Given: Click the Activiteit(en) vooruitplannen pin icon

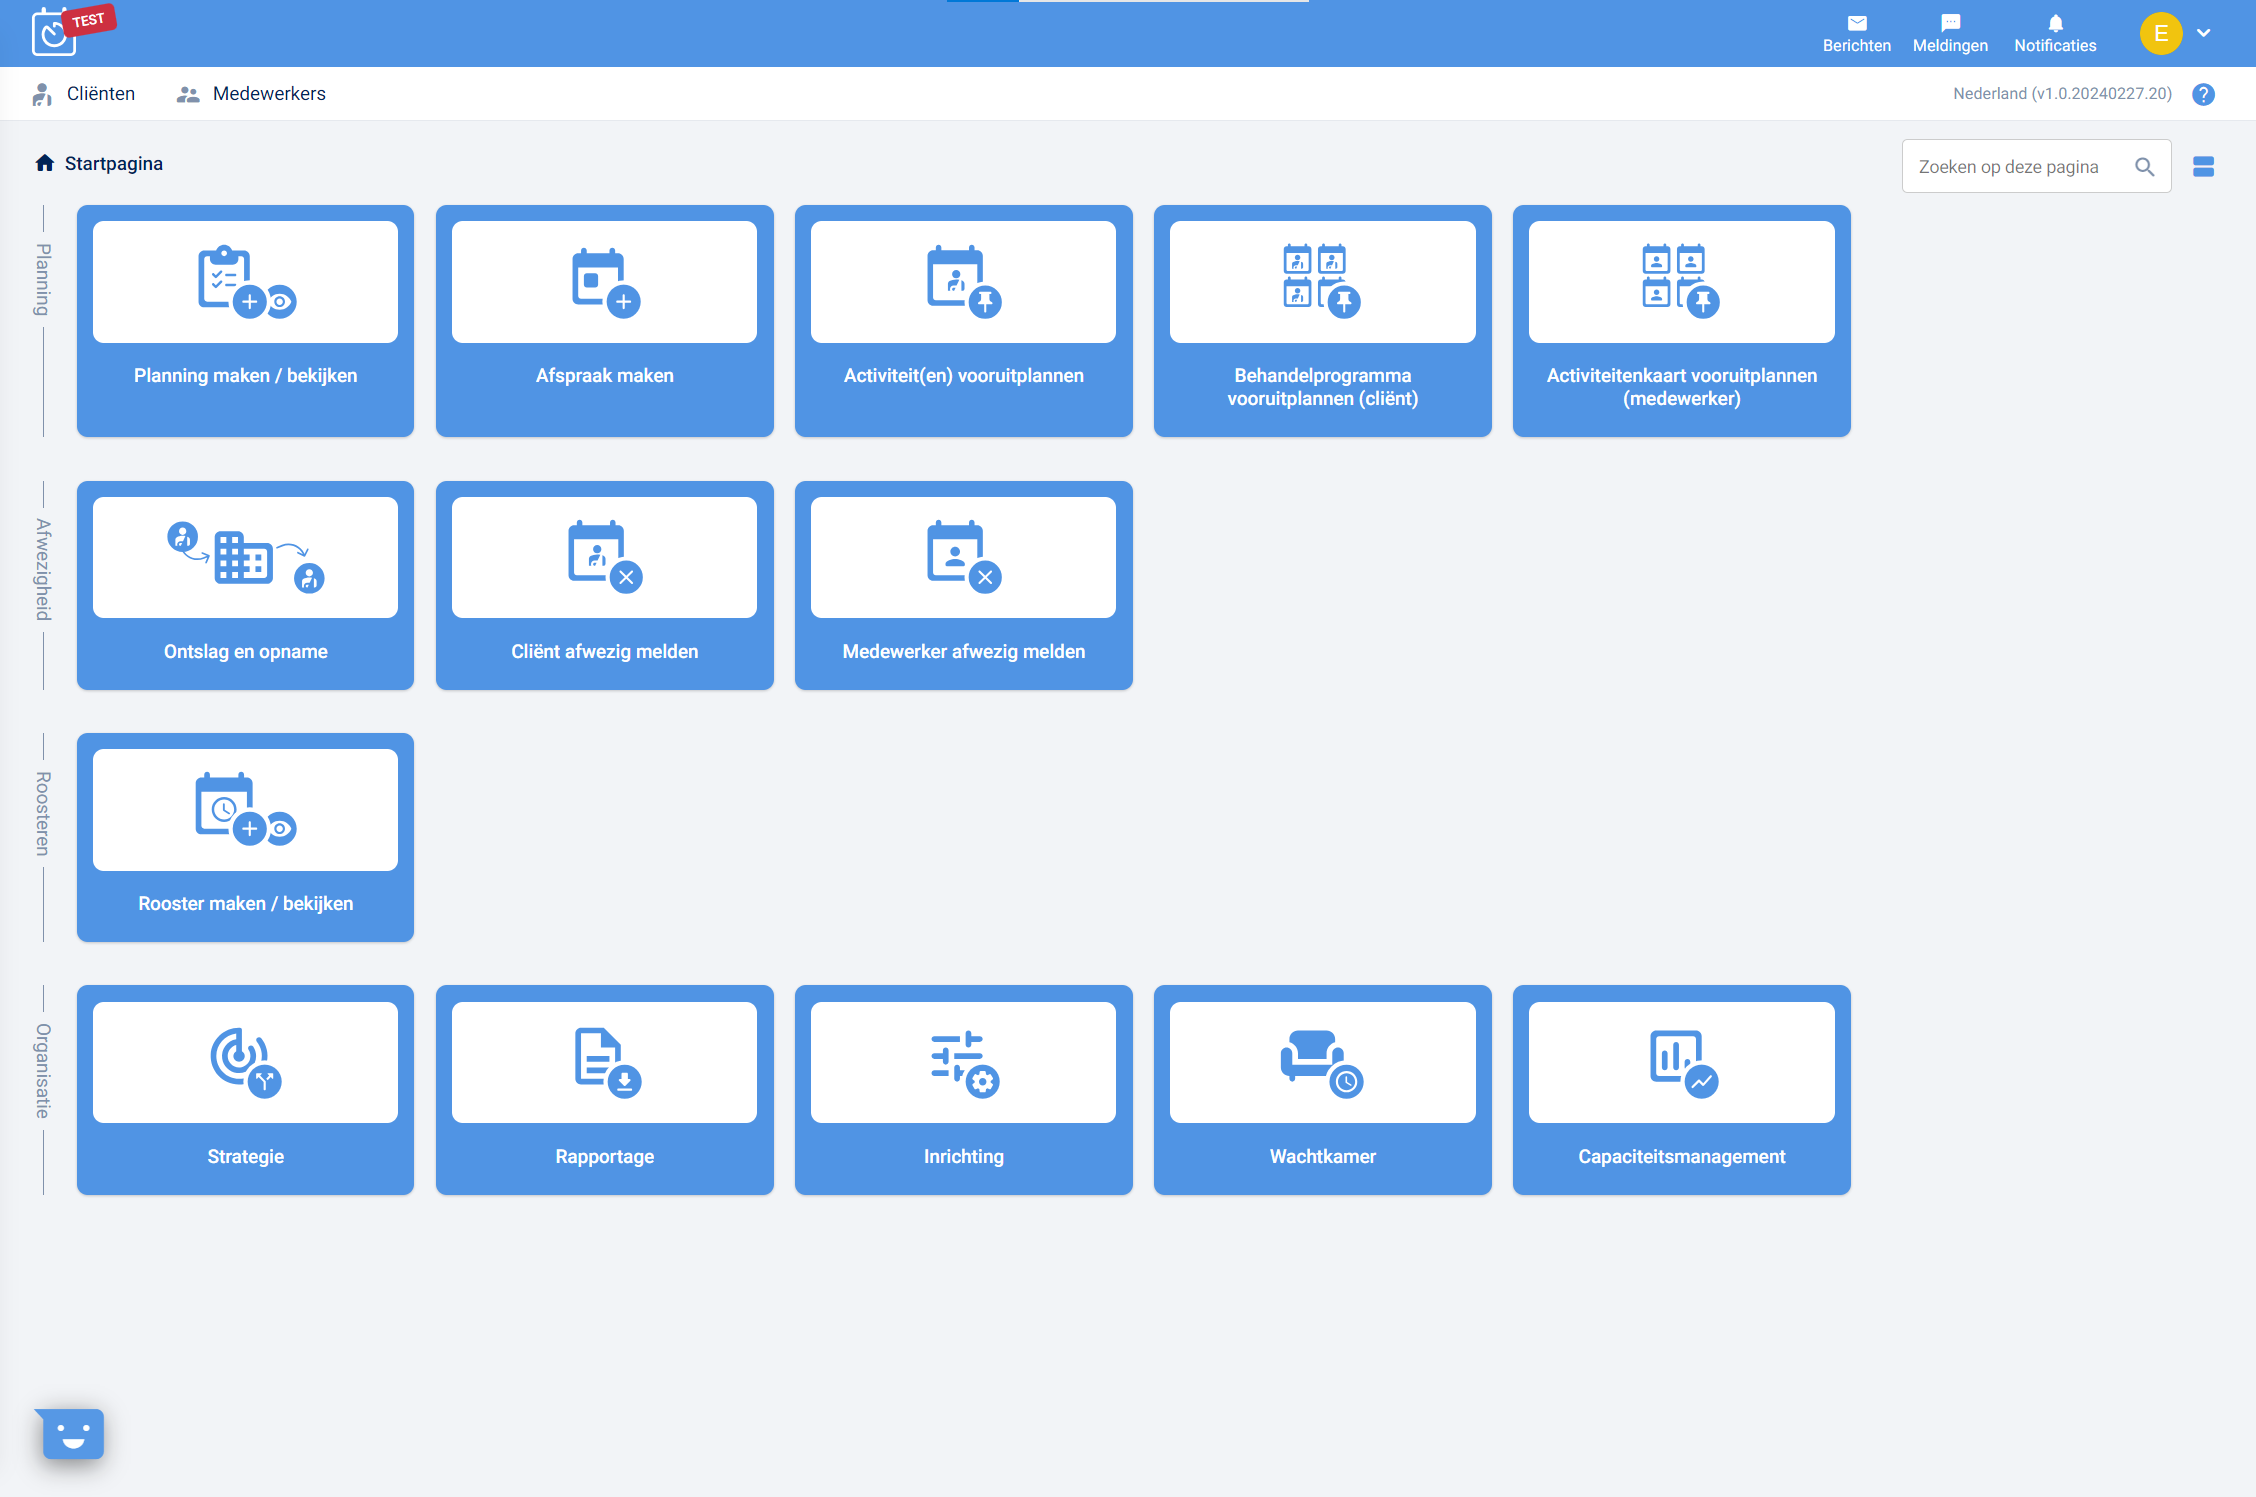Looking at the screenshot, I should tap(964, 282).
